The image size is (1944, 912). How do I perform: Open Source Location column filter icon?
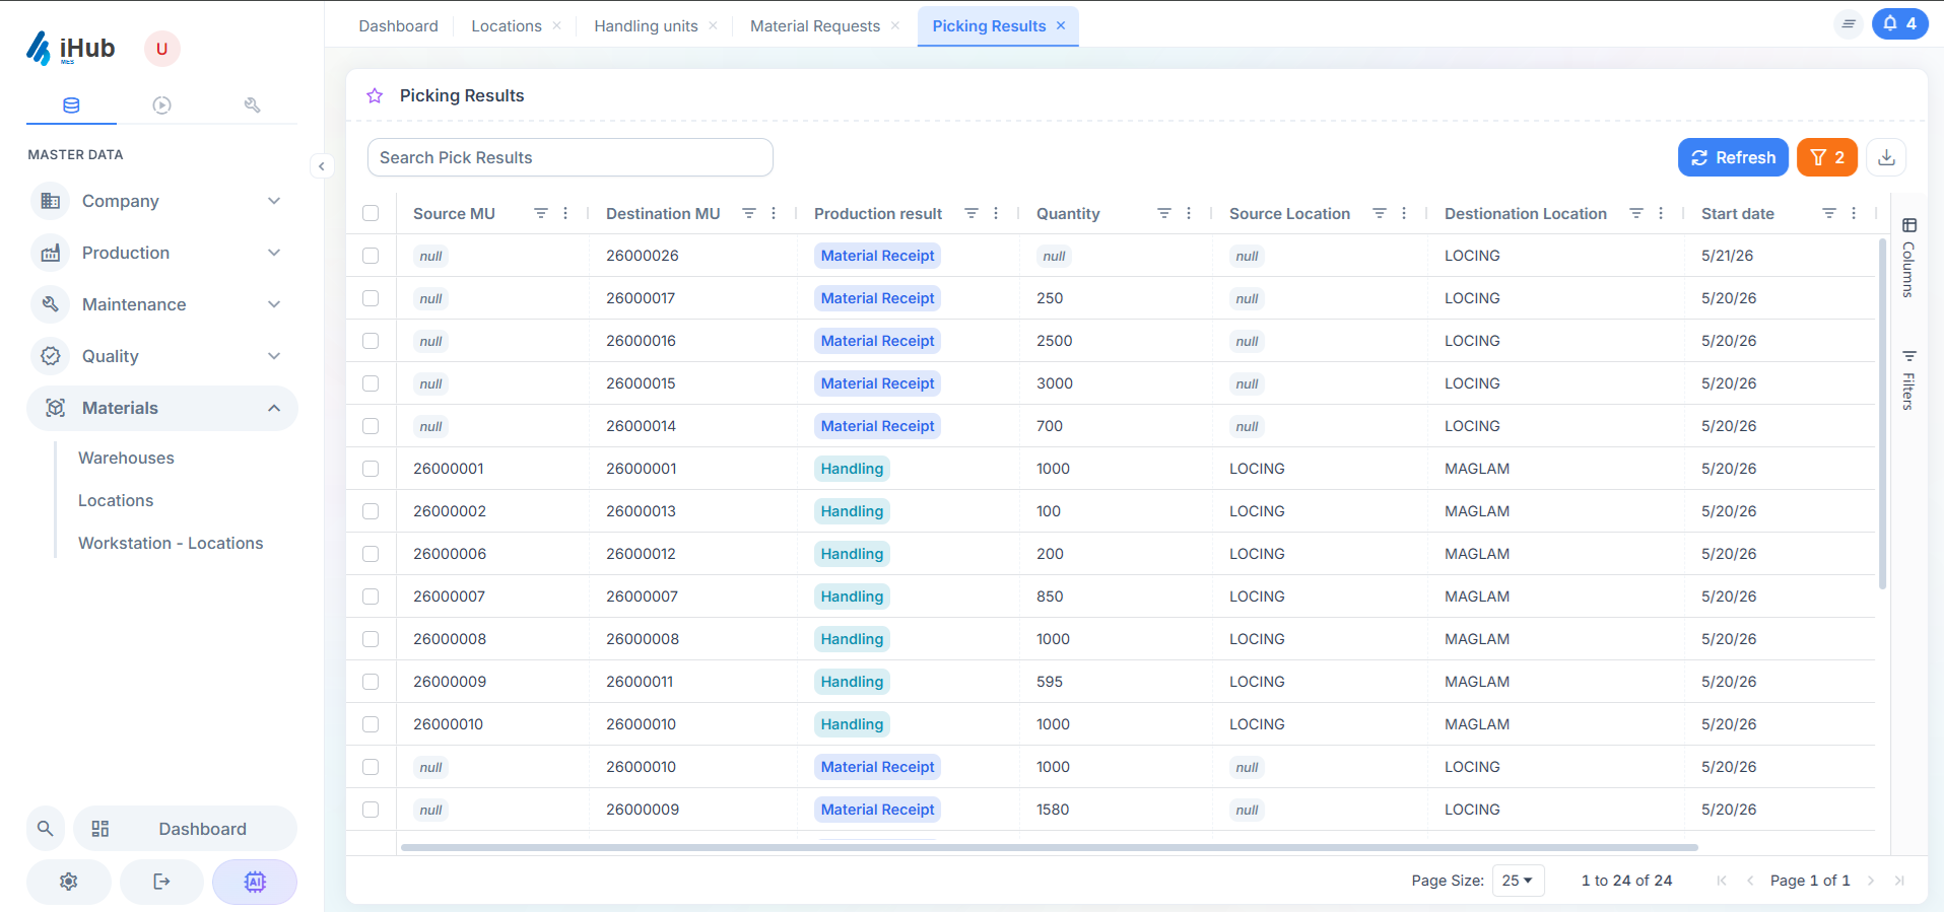(1379, 213)
